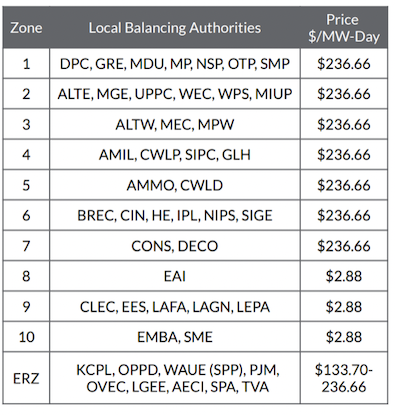This screenshot has height=415, width=395.
Task: Select Zone 2 ALTE, MGE, UPPC cell
Action: pyautogui.click(x=175, y=94)
